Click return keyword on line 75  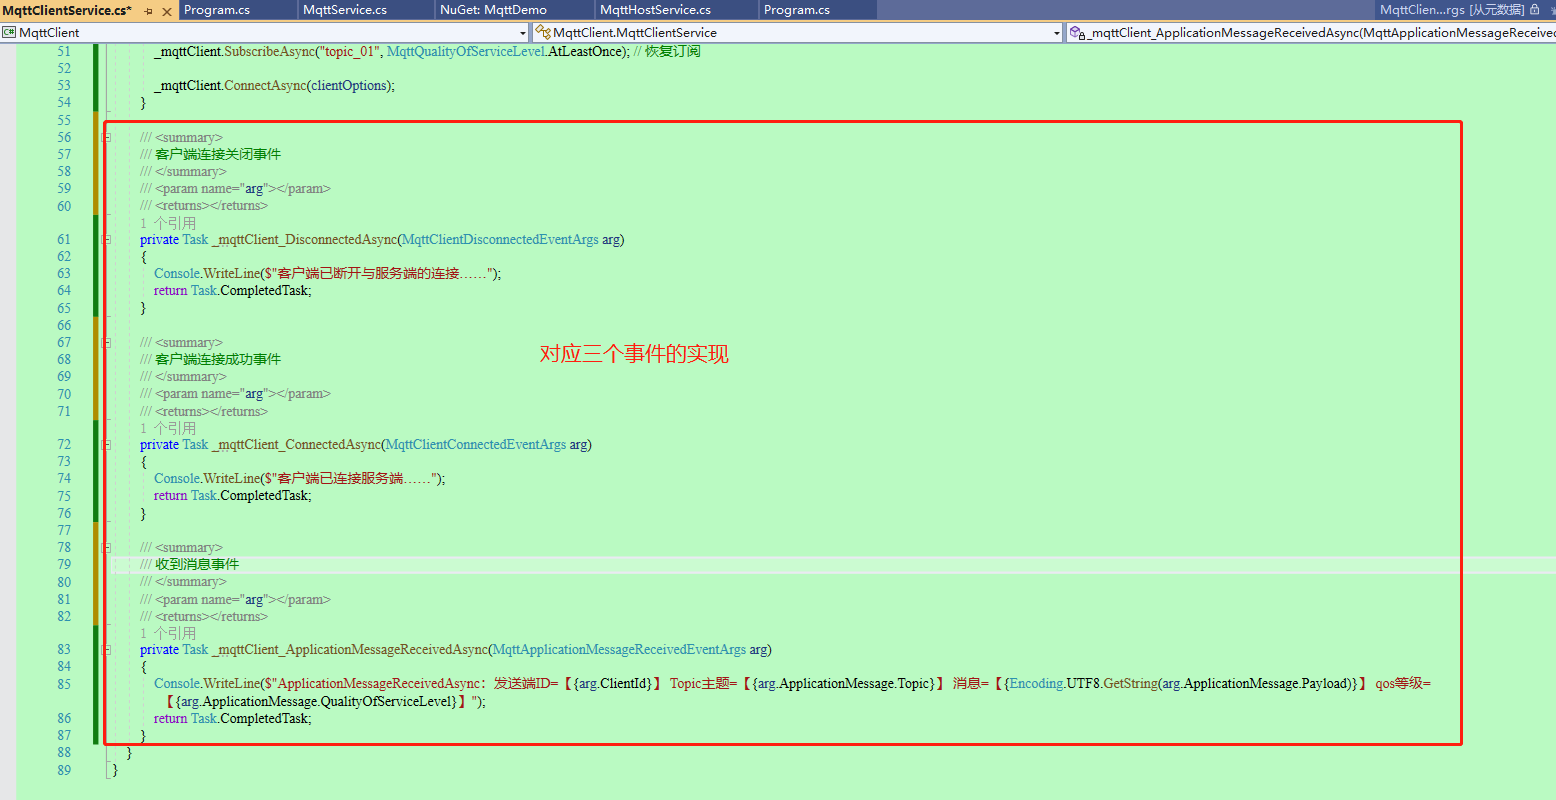point(170,496)
